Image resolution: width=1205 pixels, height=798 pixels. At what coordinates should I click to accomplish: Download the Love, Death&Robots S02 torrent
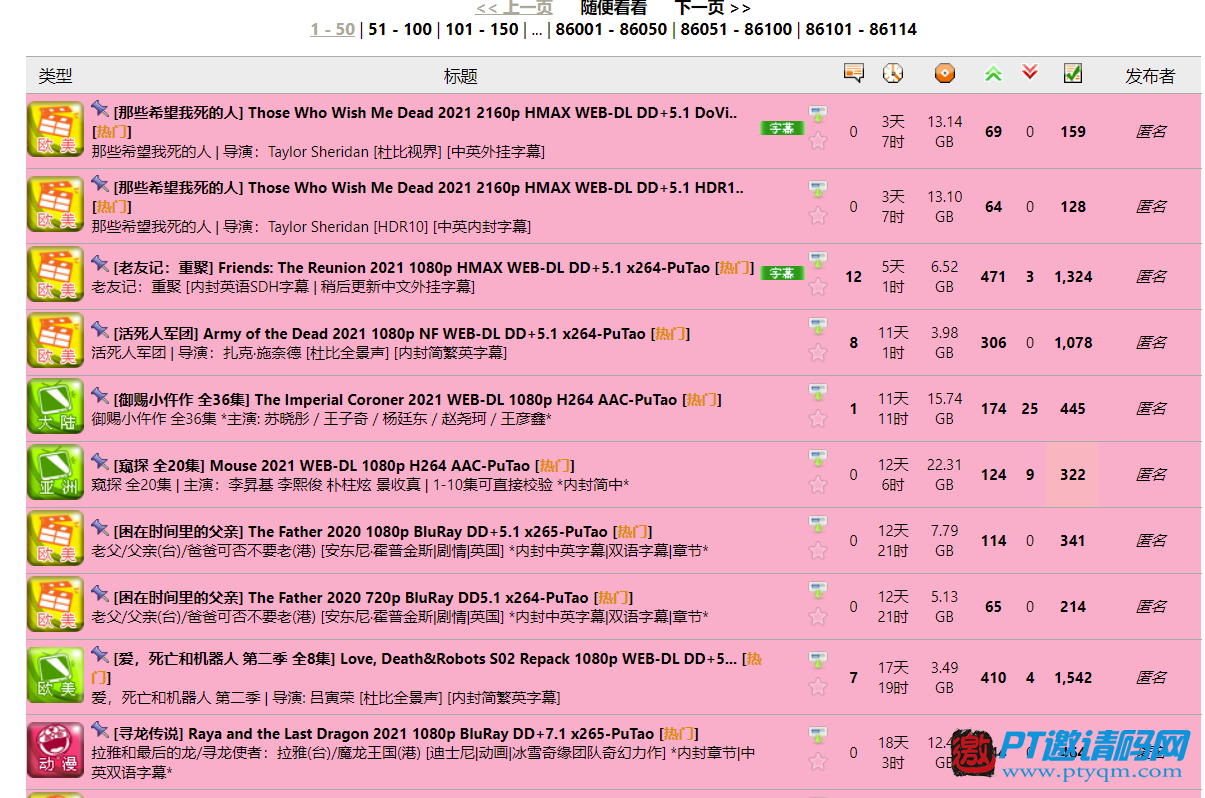pyautogui.click(x=818, y=660)
